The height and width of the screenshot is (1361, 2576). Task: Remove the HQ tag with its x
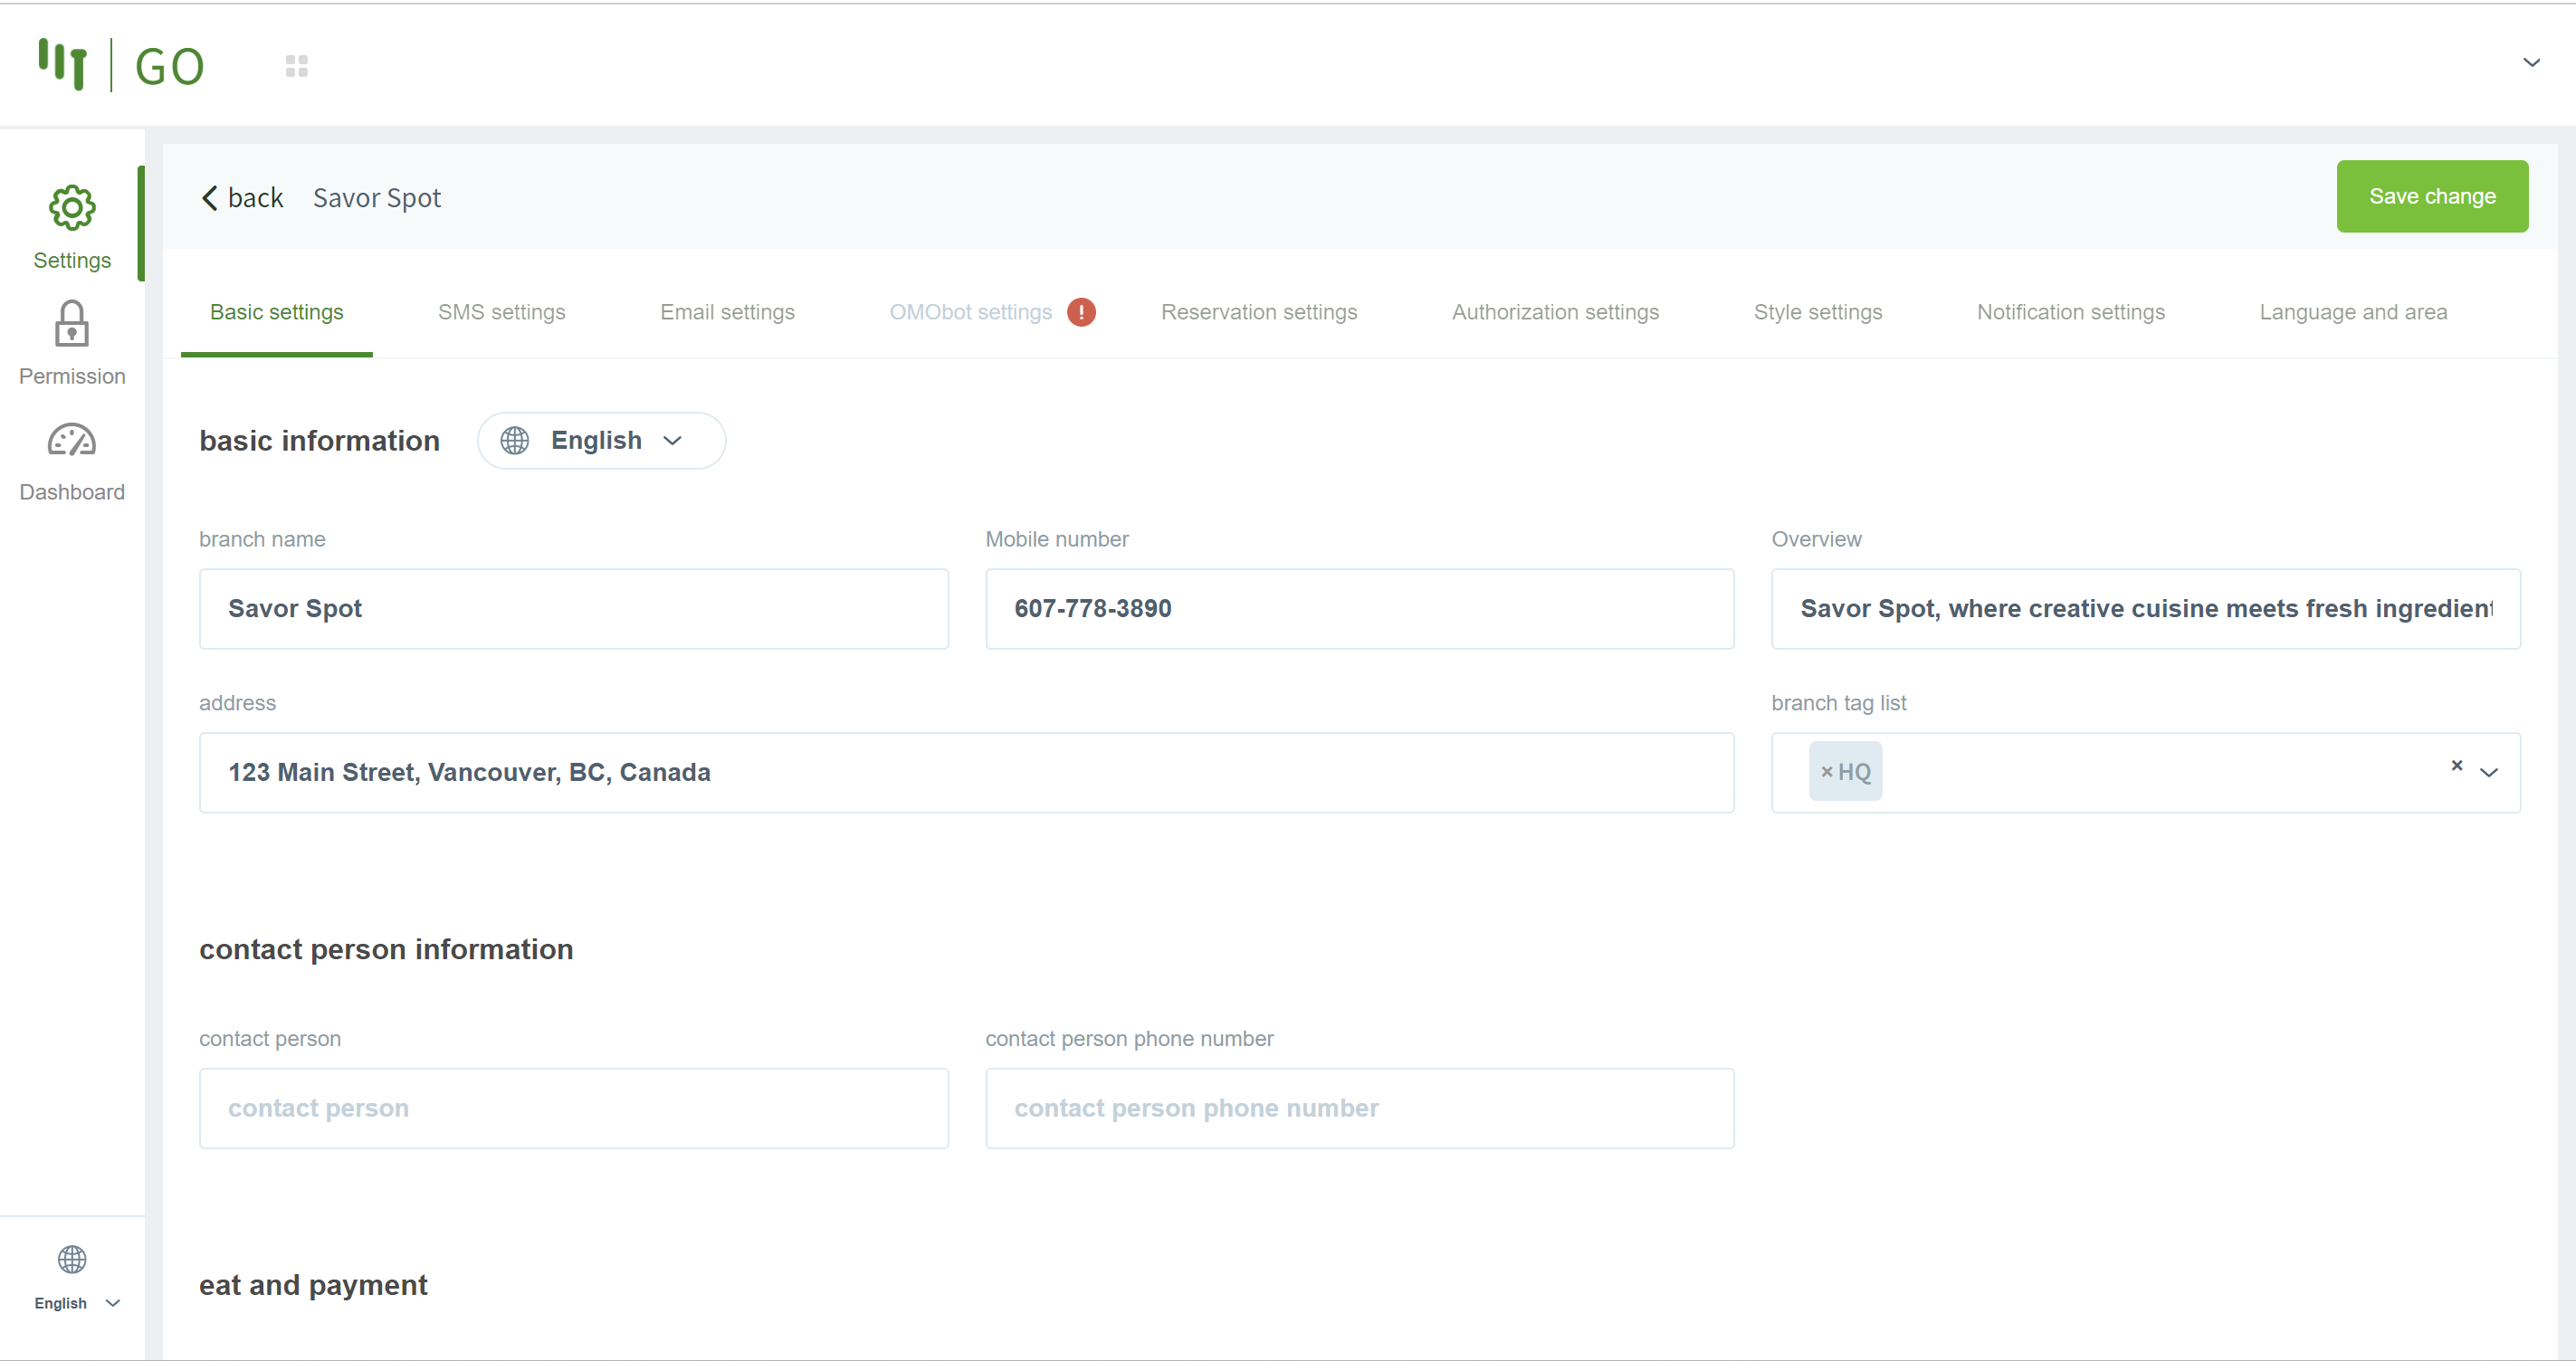coord(1826,772)
